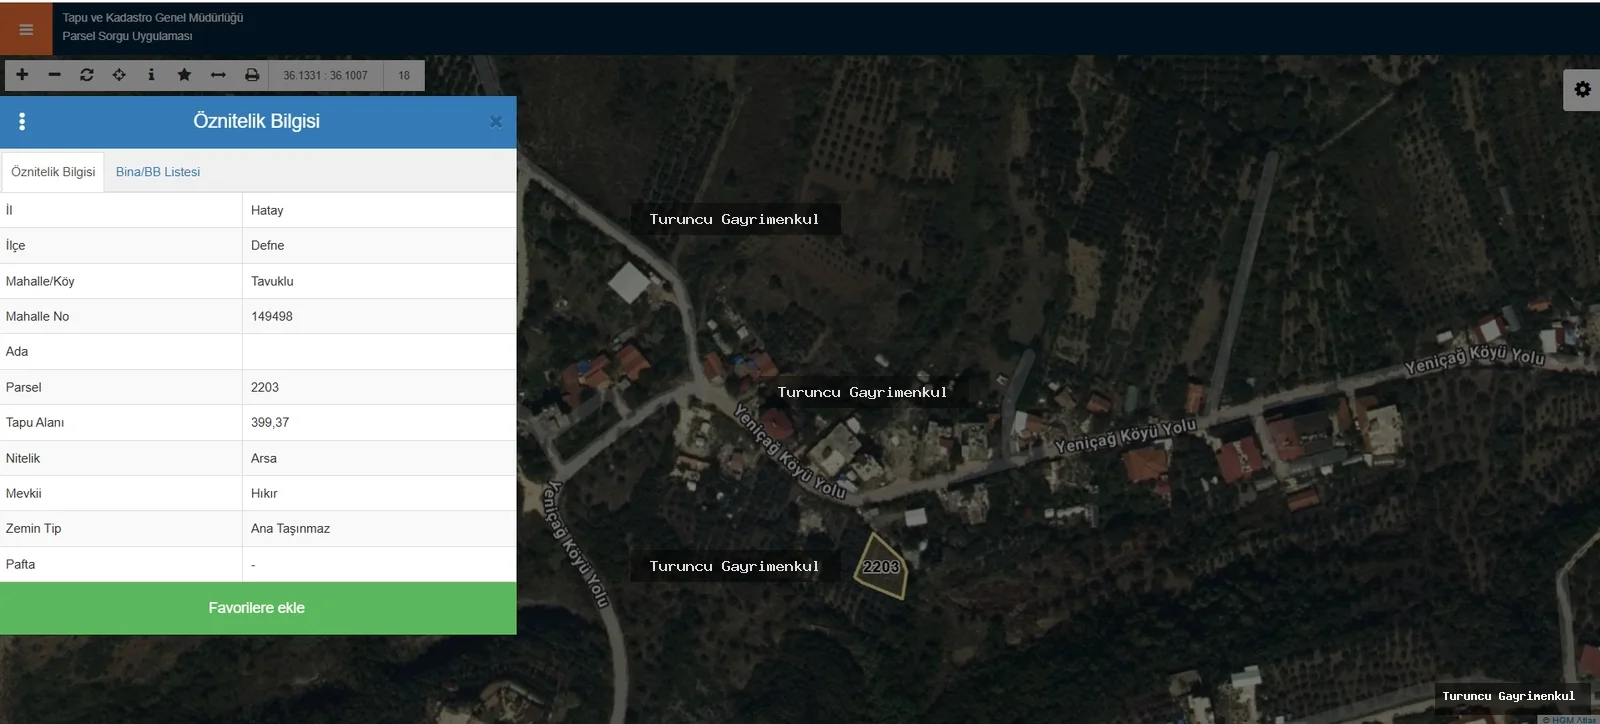Click the Favorilere ekle button
Image resolution: width=1600 pixels, height=724 pixels.
click(x=257, y=608)
